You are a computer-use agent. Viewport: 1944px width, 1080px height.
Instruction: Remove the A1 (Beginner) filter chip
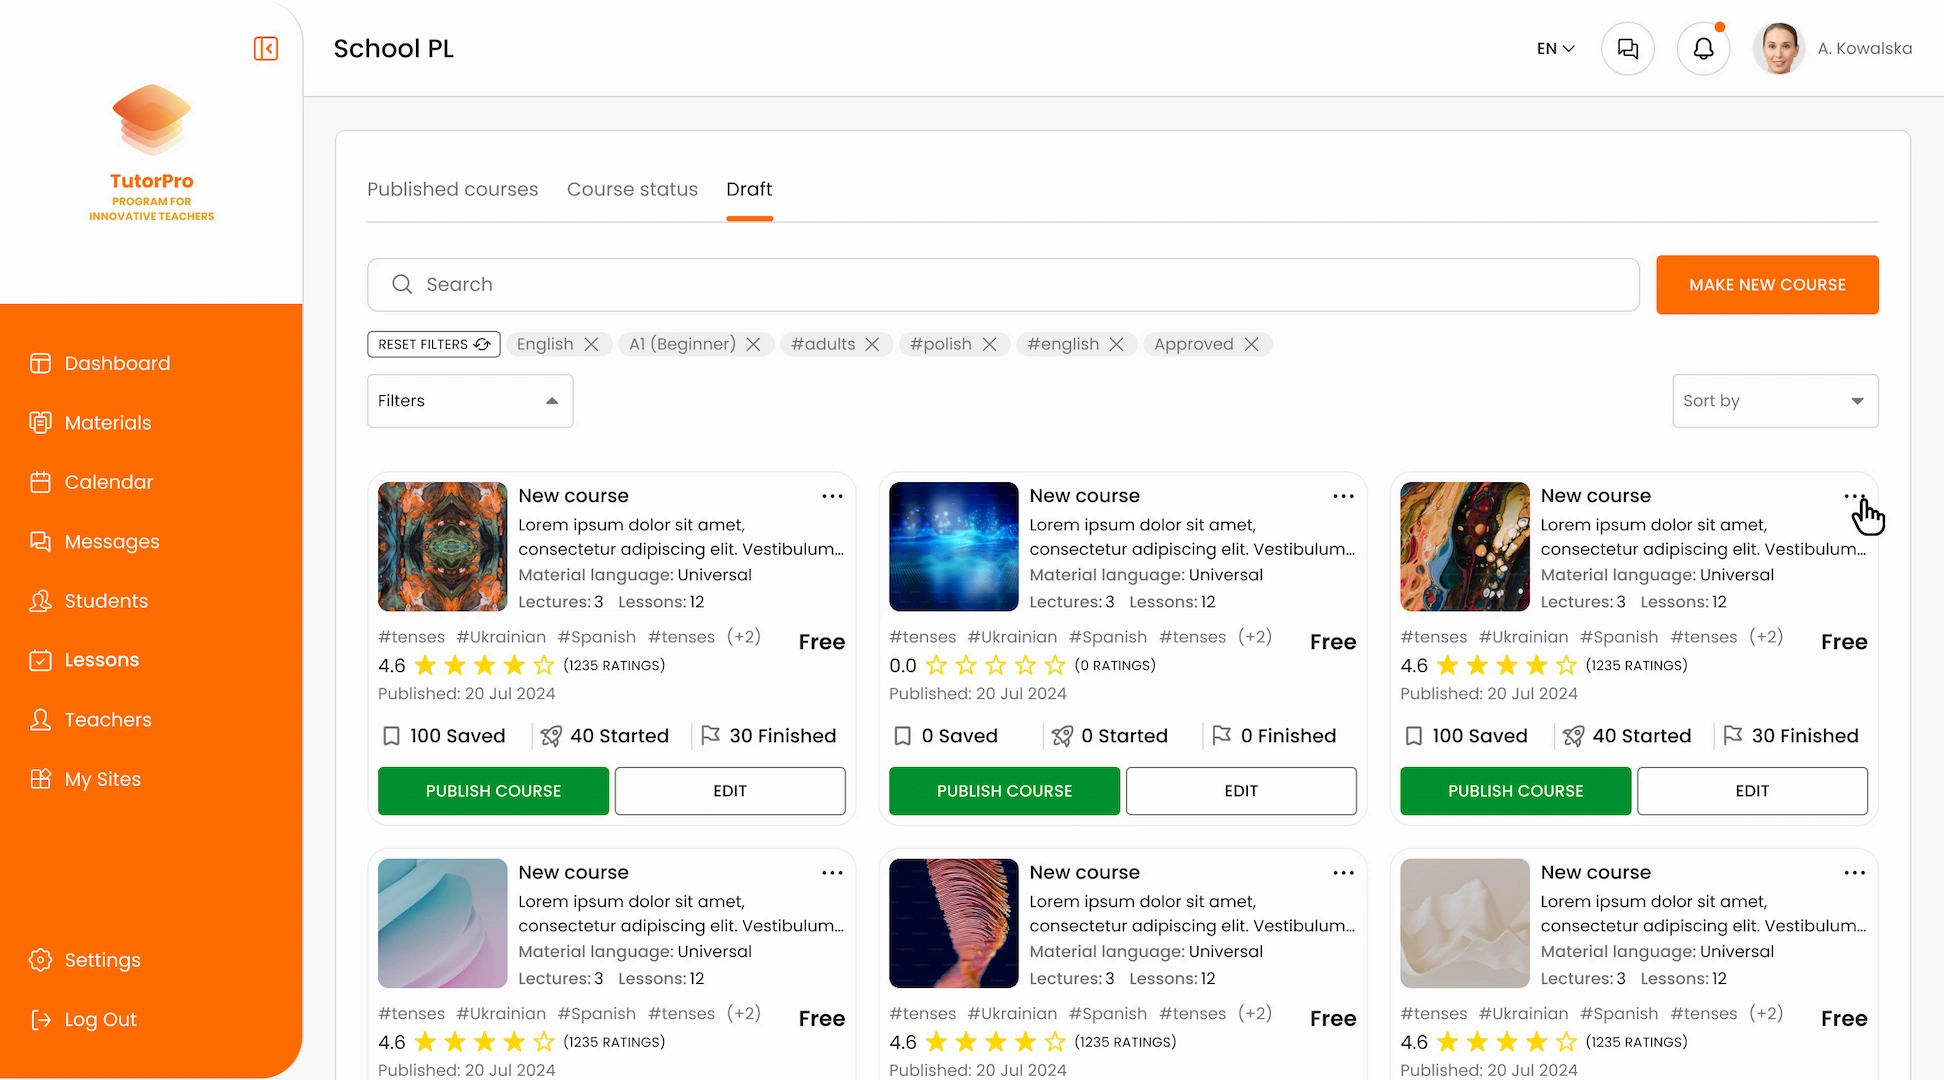click(x=753, y=344)
